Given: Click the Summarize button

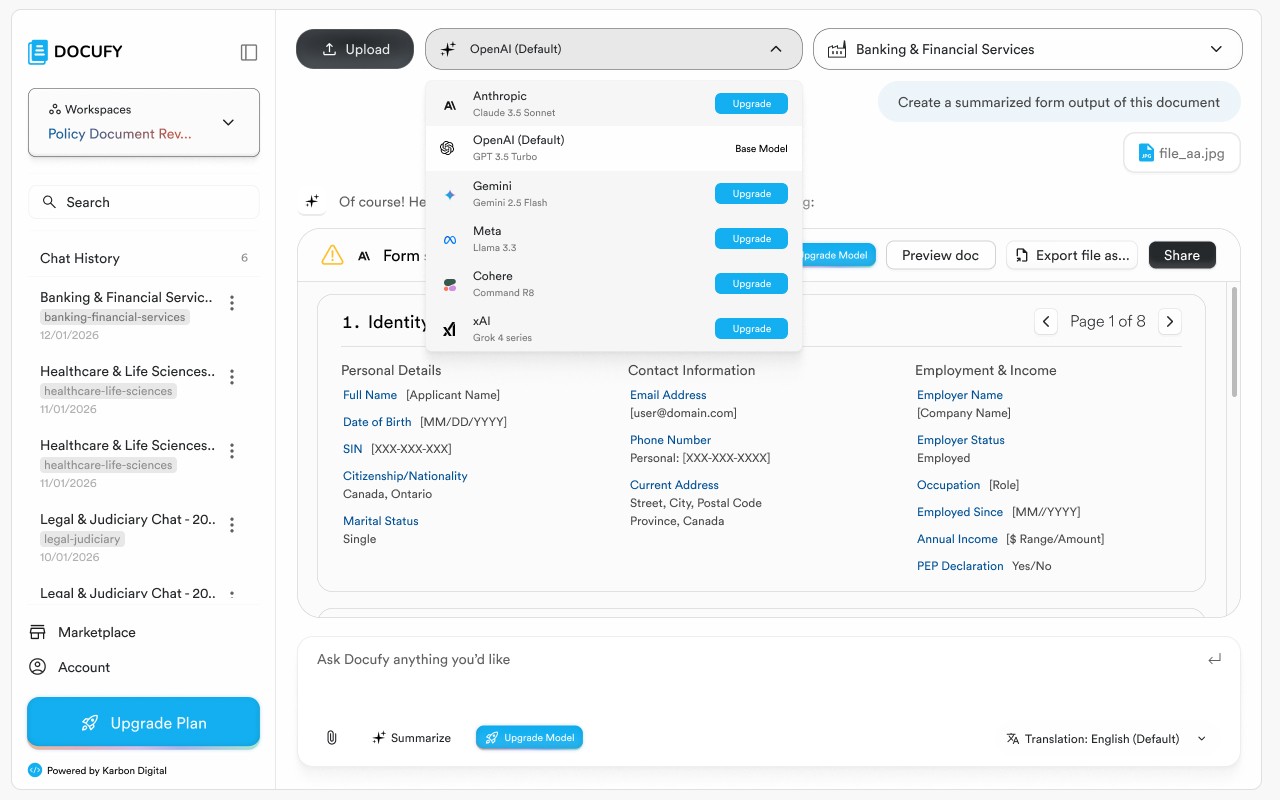Looking at the screenshot, I should (411, 738).
